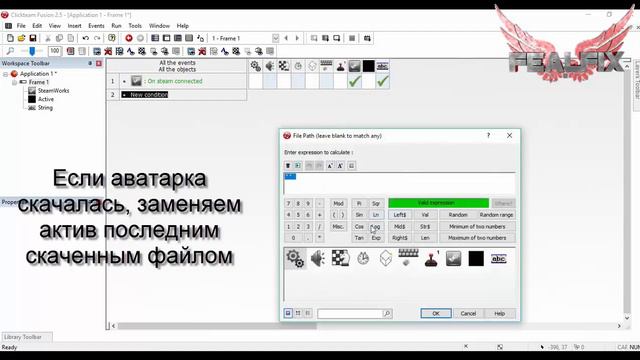Viewport: 640px width, 360px height.
Task: Click the event editor vertical scrollbar down arrow
Action: (627, 318)
